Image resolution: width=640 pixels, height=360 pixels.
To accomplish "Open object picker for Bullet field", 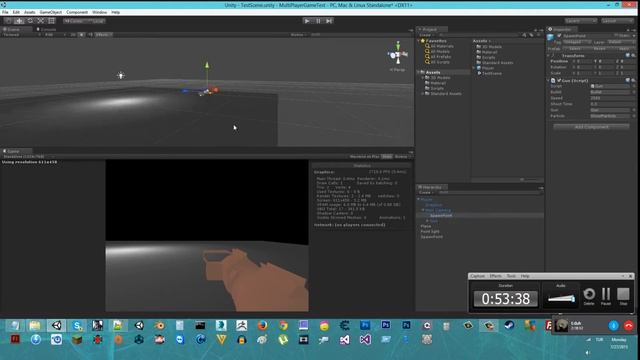I will click(634, 92).
